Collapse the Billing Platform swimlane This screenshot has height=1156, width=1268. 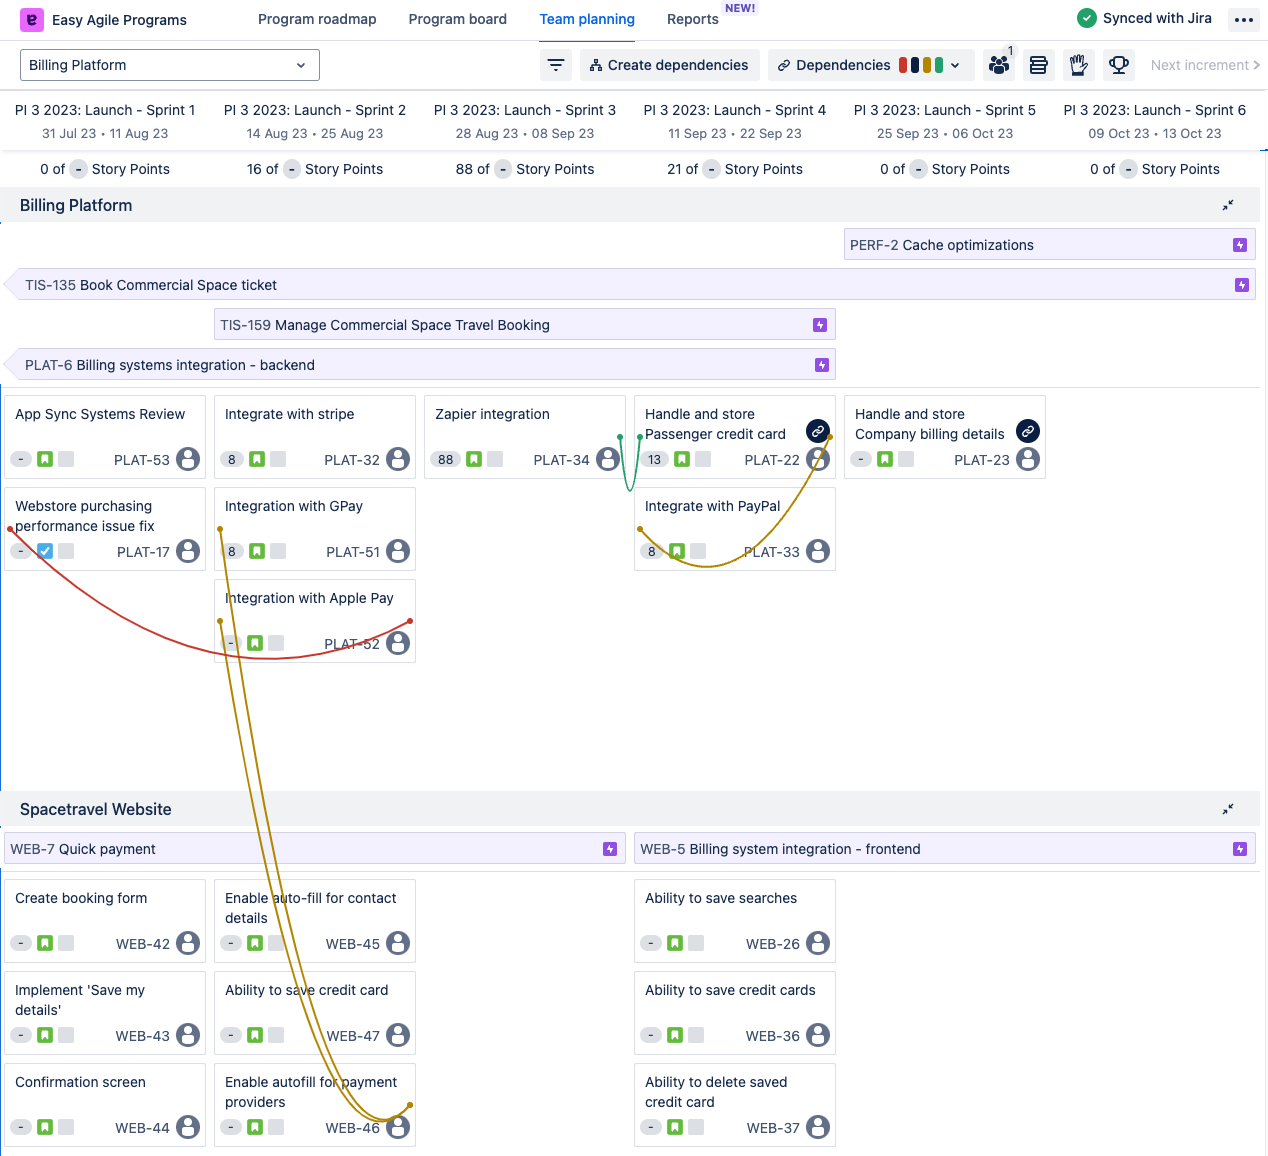pyautogui.click(x=1228, y=205)
